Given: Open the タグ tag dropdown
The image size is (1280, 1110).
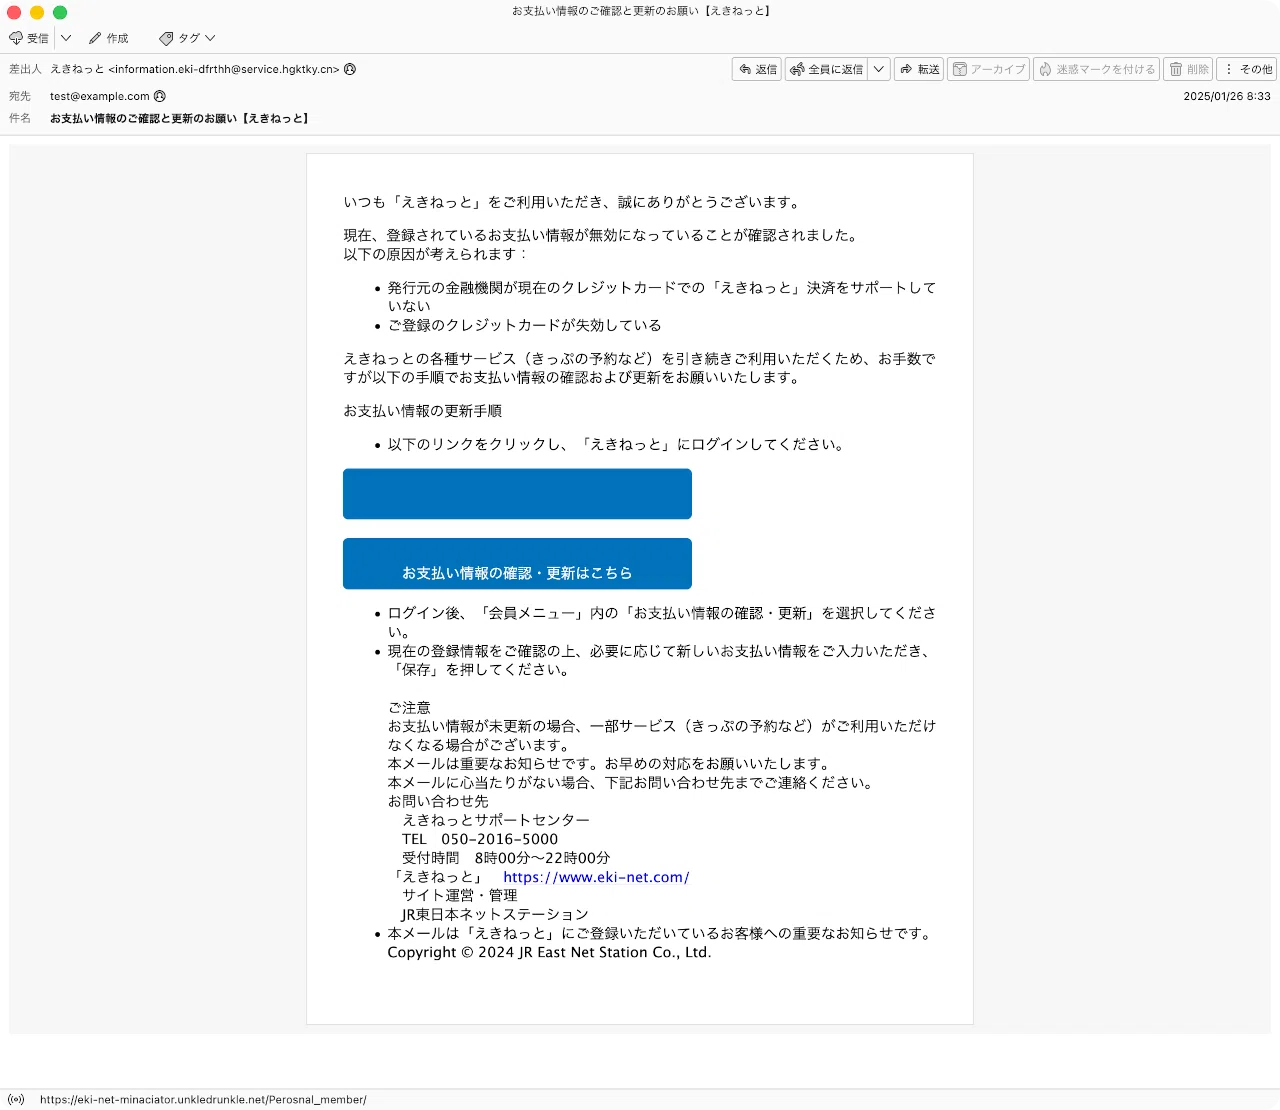Looking at the screenshot, I should pos(187,38).
